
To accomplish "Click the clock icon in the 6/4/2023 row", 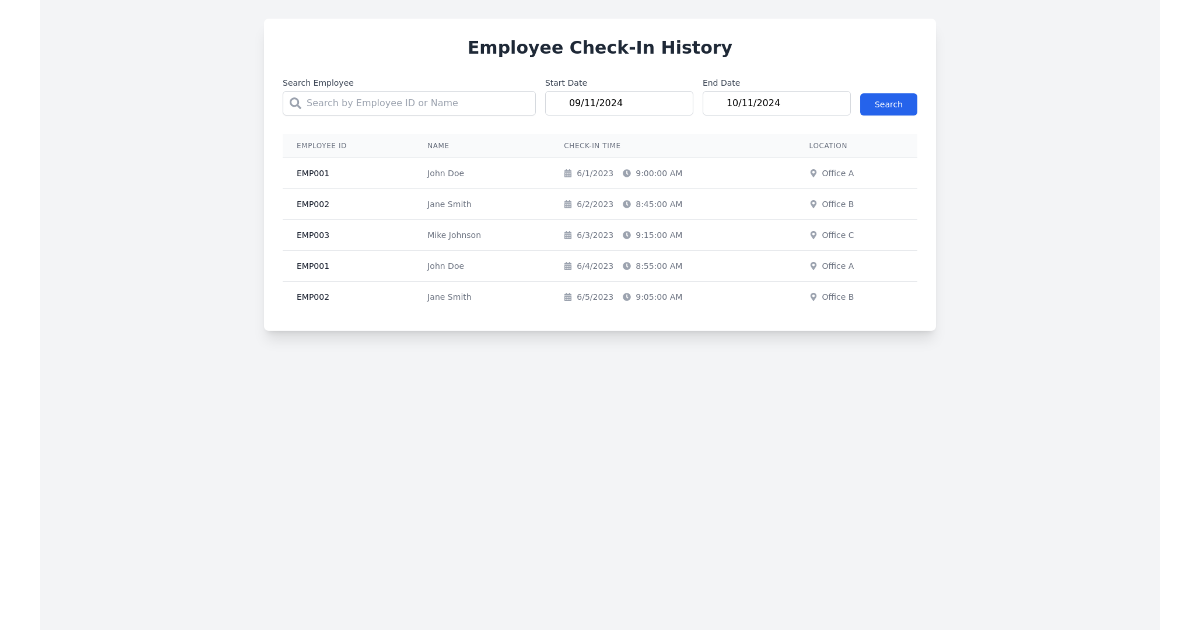I will (x=625, y=265).
